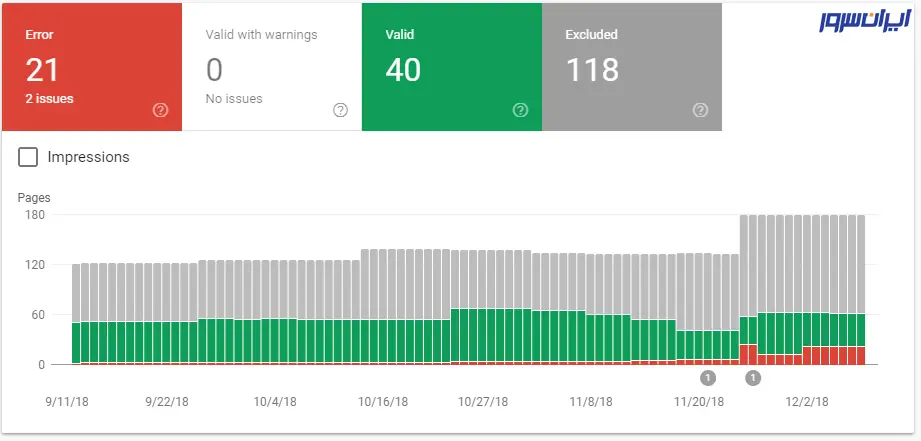Open help icon on Excluded card
This screenshot has width=921, height=441.
(x=700, y=110)
